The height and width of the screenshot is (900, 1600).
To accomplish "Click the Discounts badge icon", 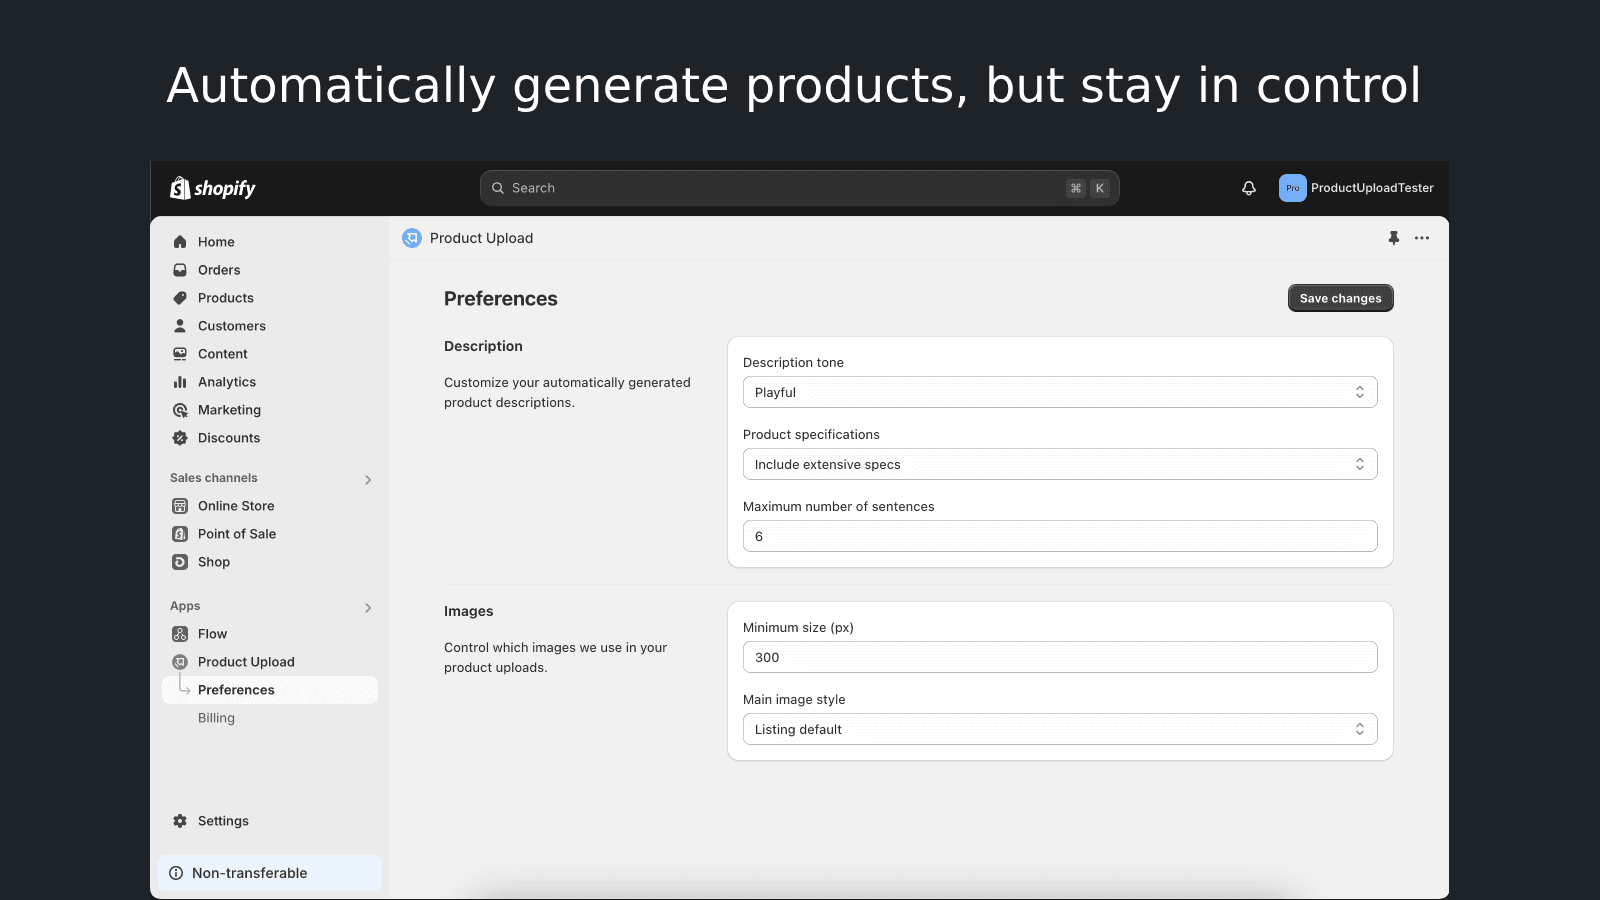I will 180,438.
